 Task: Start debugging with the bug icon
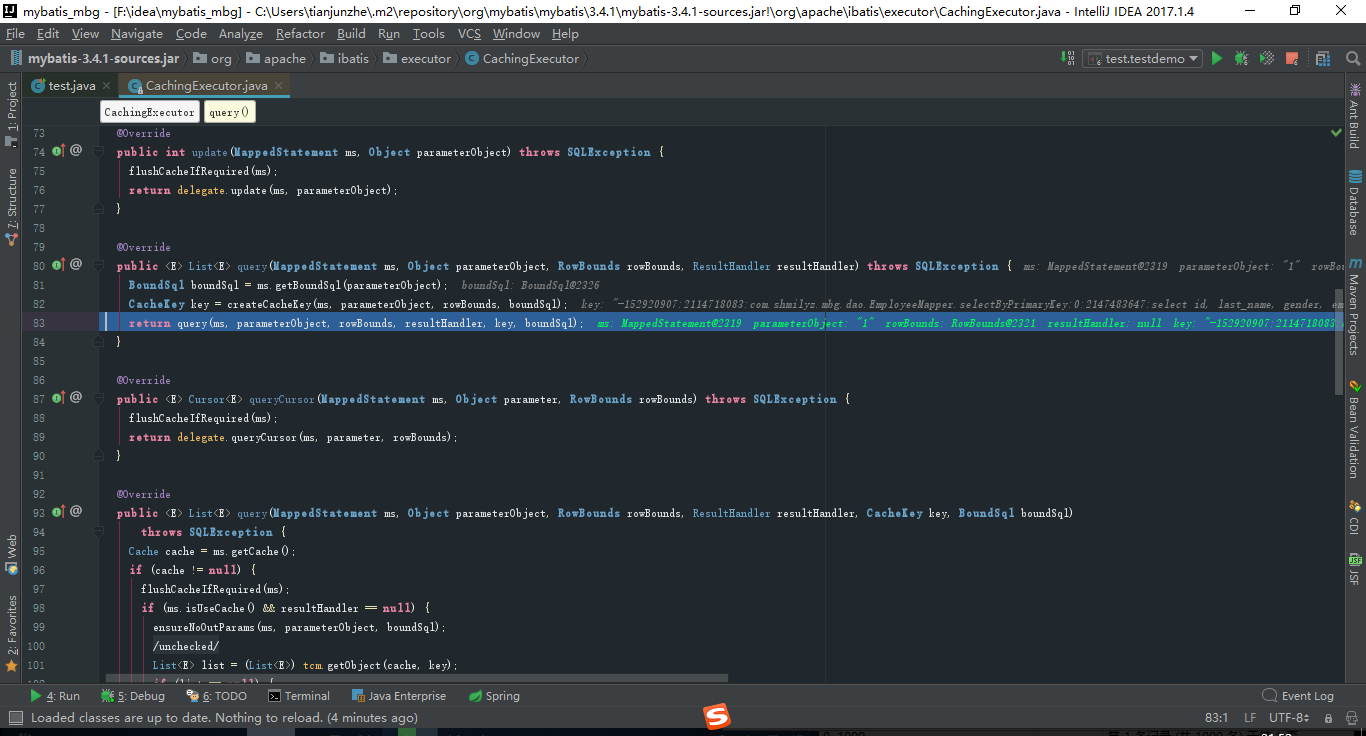pyautogui.click(x=1240, y=58)
